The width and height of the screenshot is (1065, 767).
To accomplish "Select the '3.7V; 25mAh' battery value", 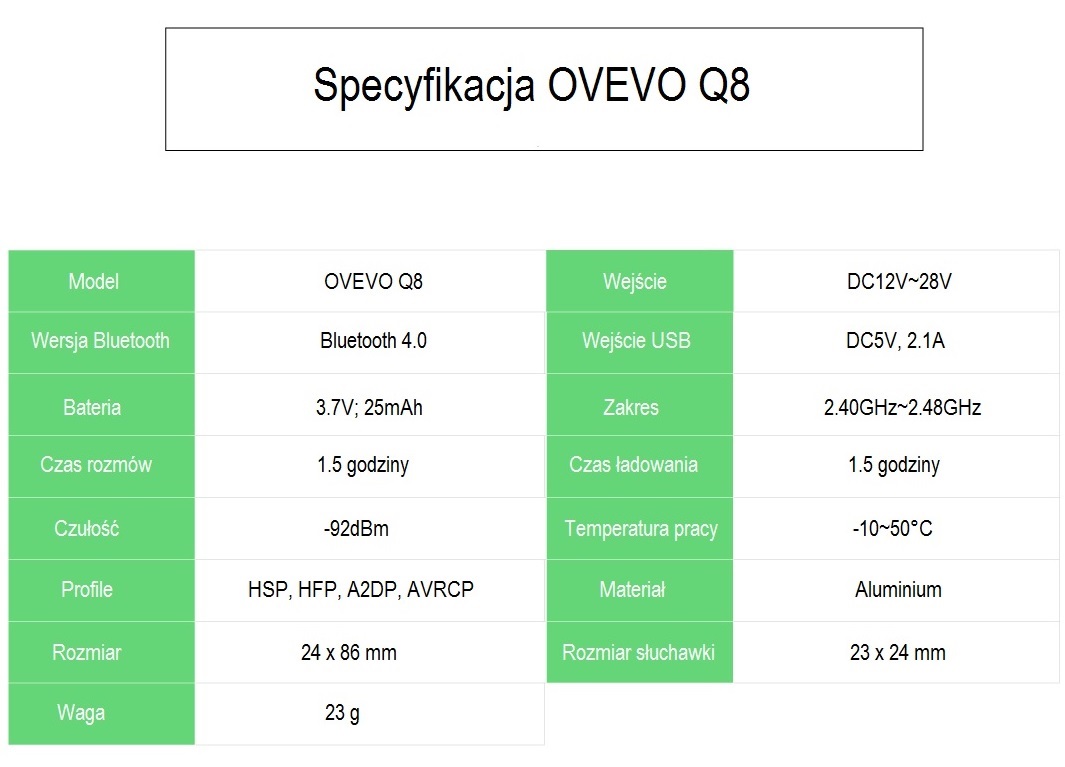I will click(369, 407).
